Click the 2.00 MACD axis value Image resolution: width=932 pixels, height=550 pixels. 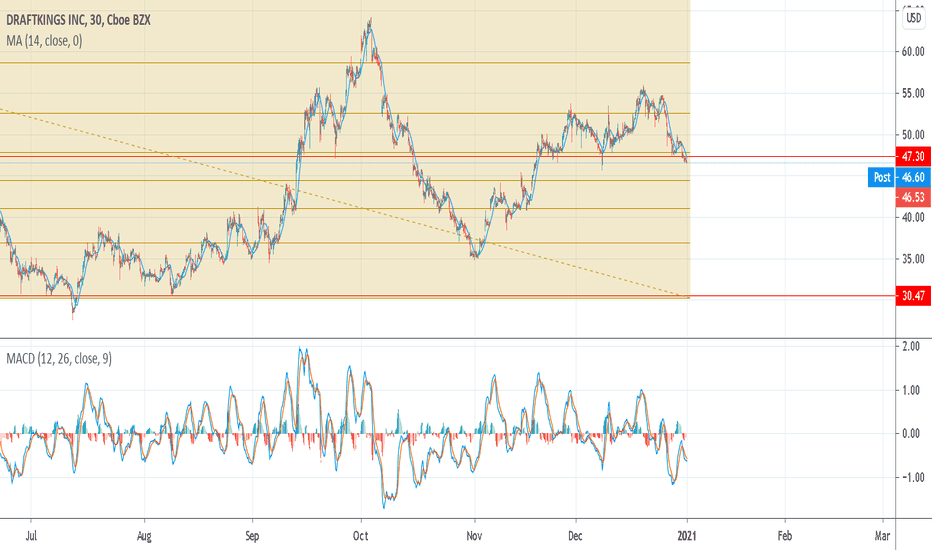tap(911, 347)
